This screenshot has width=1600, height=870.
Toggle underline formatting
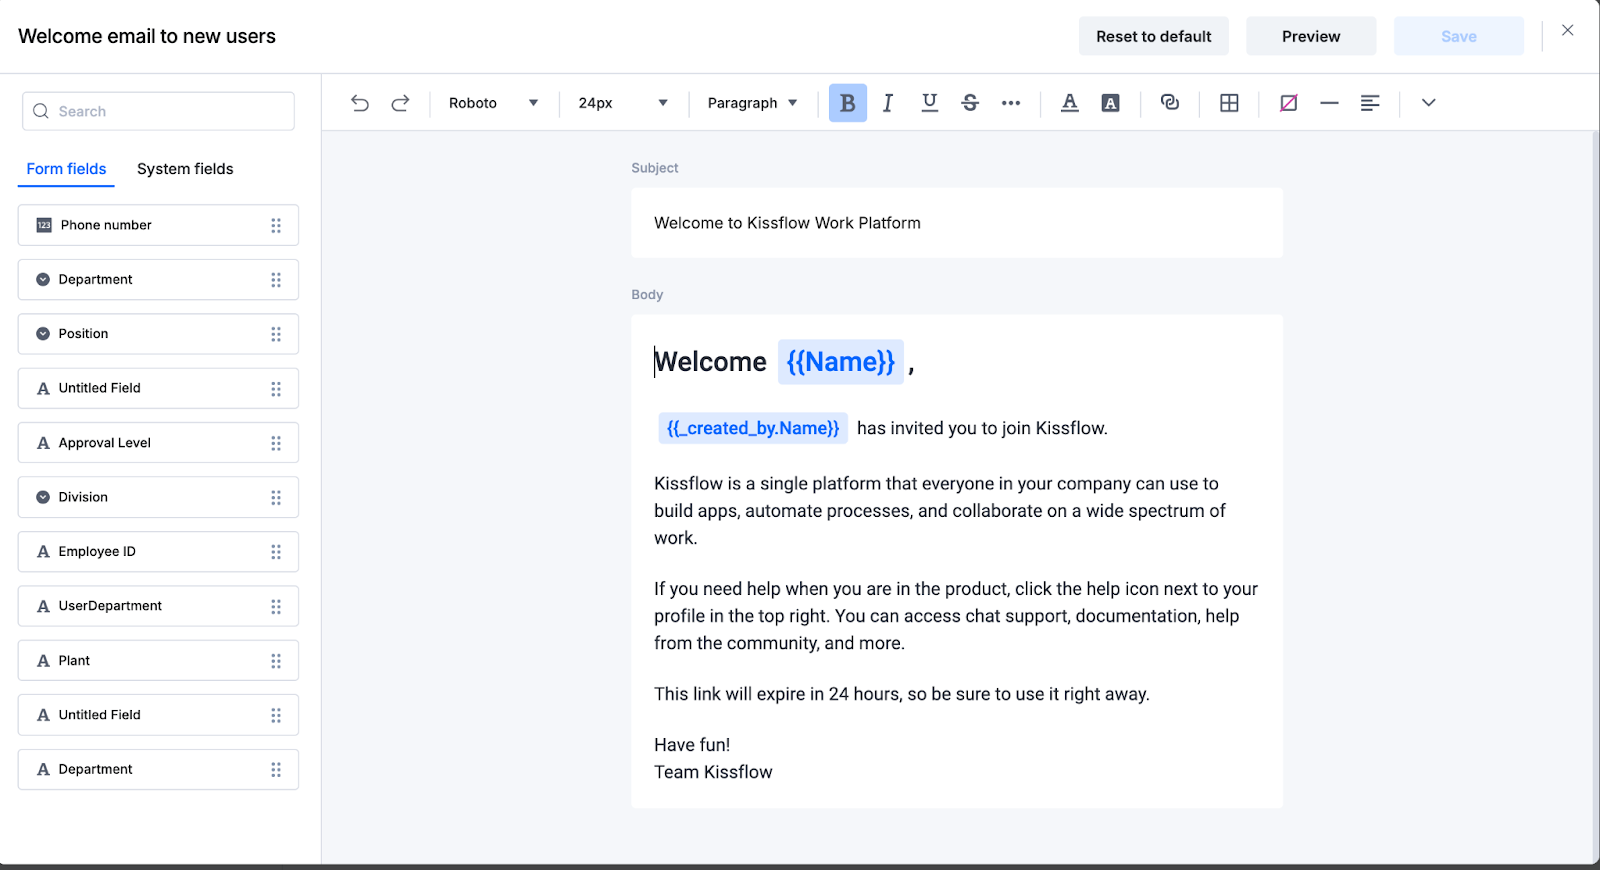930,103
